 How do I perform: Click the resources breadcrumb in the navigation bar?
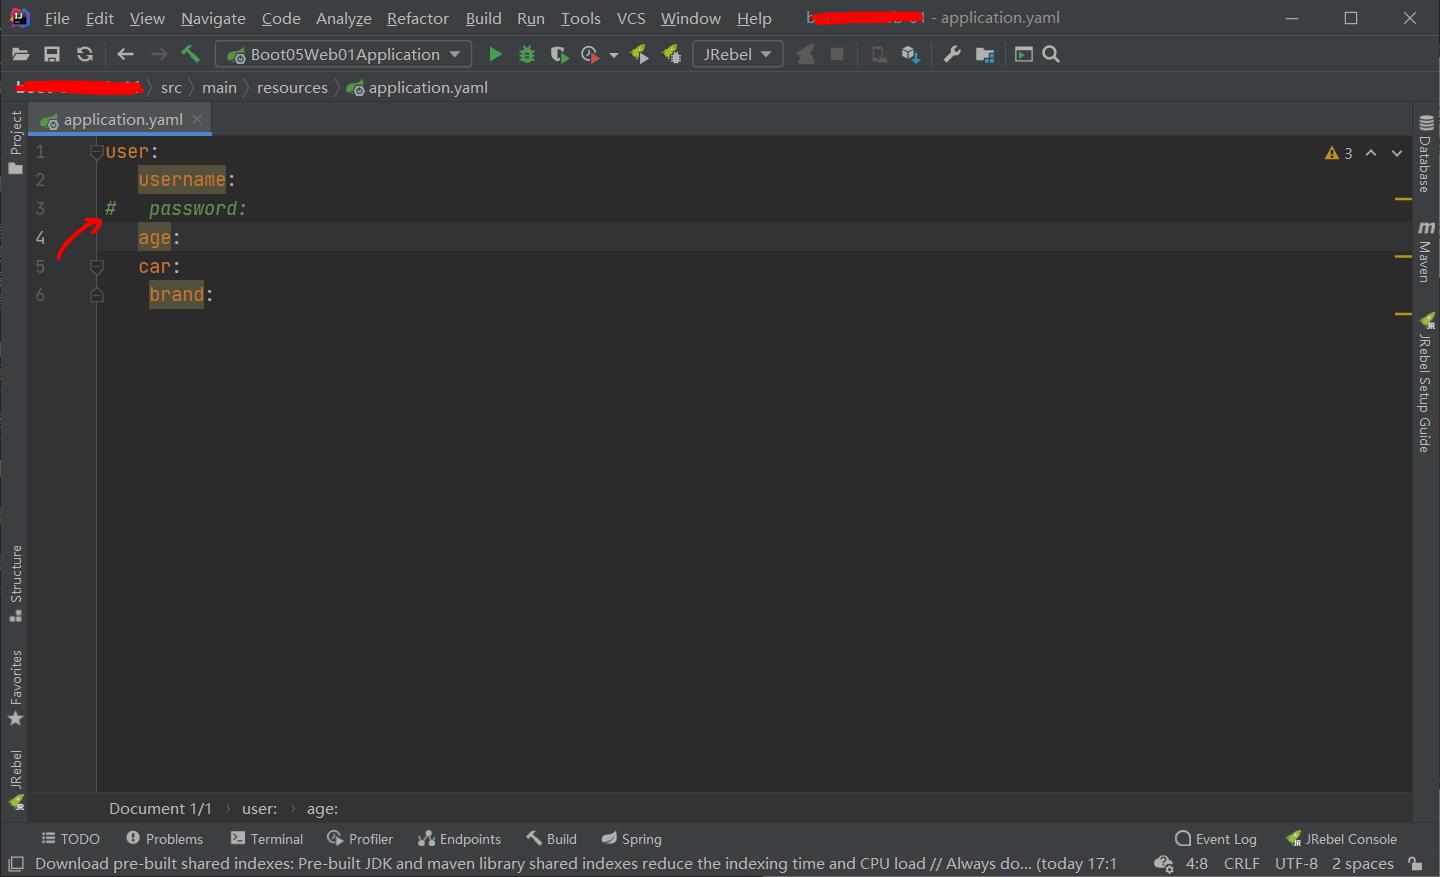pos(292,88)
